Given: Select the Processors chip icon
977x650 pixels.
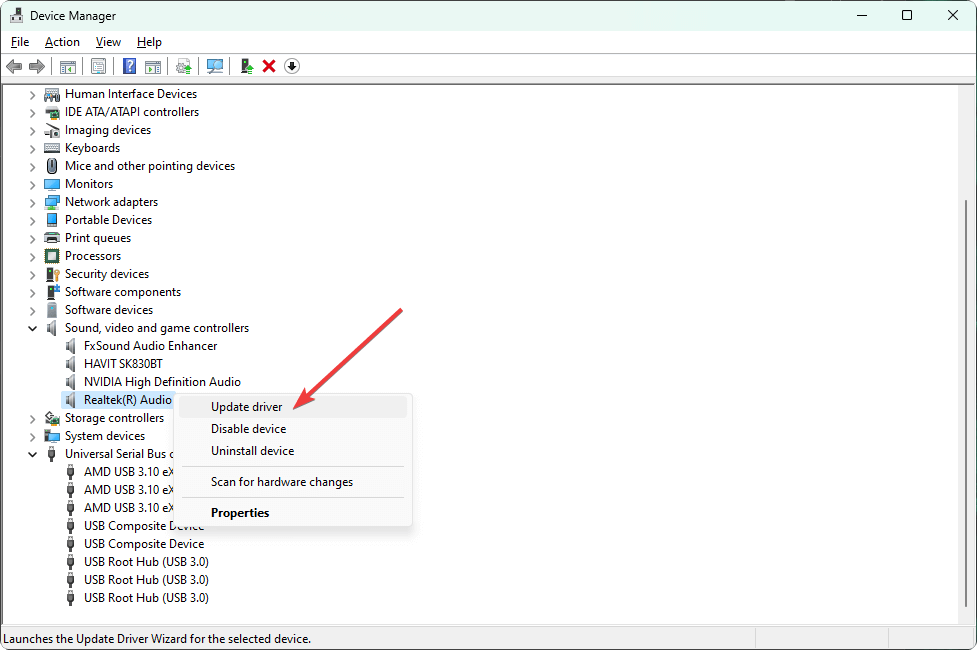Looking at the screenshot, I should (x=52, y=256).
